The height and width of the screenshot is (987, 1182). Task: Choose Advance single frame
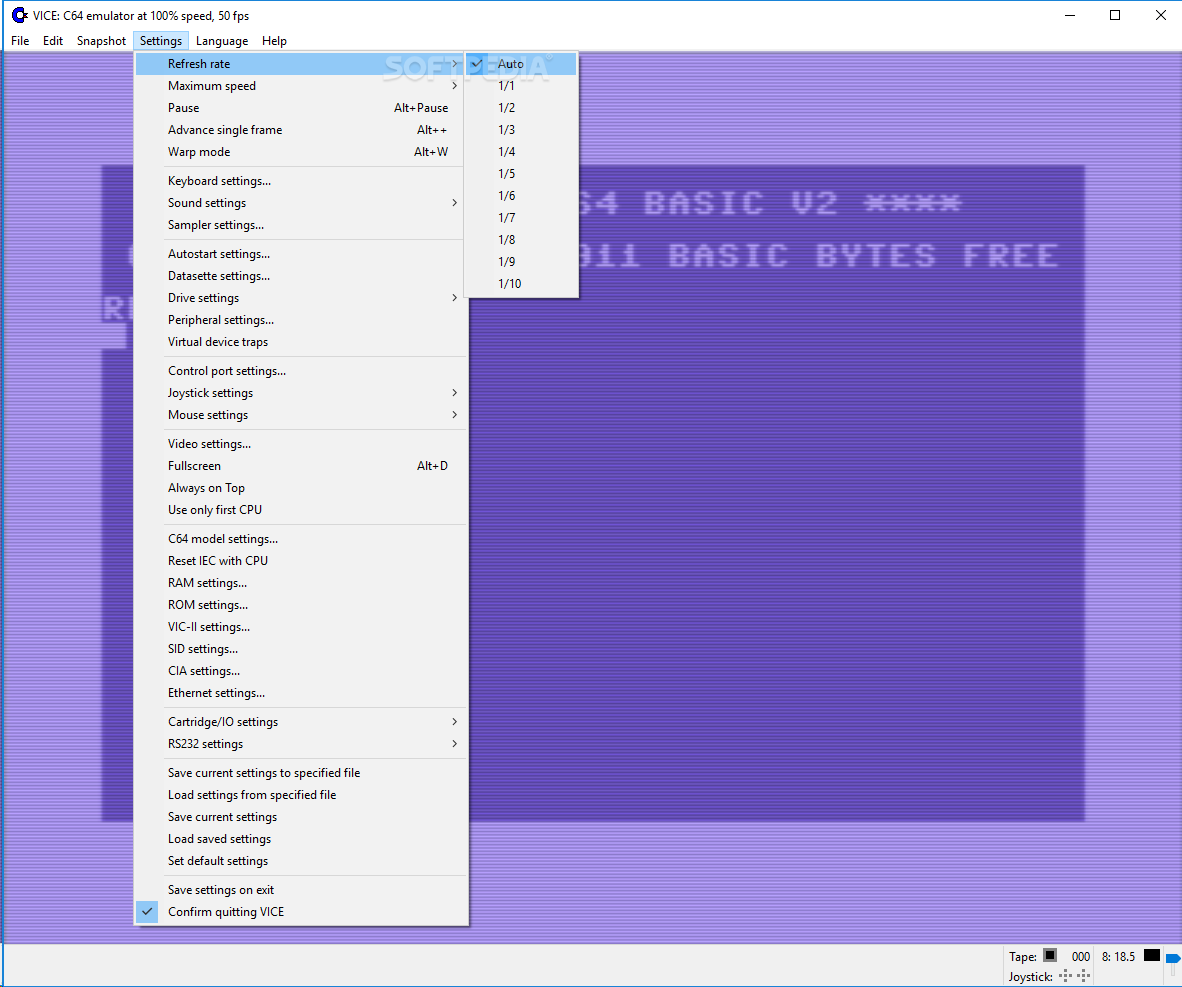click(302, 130)
